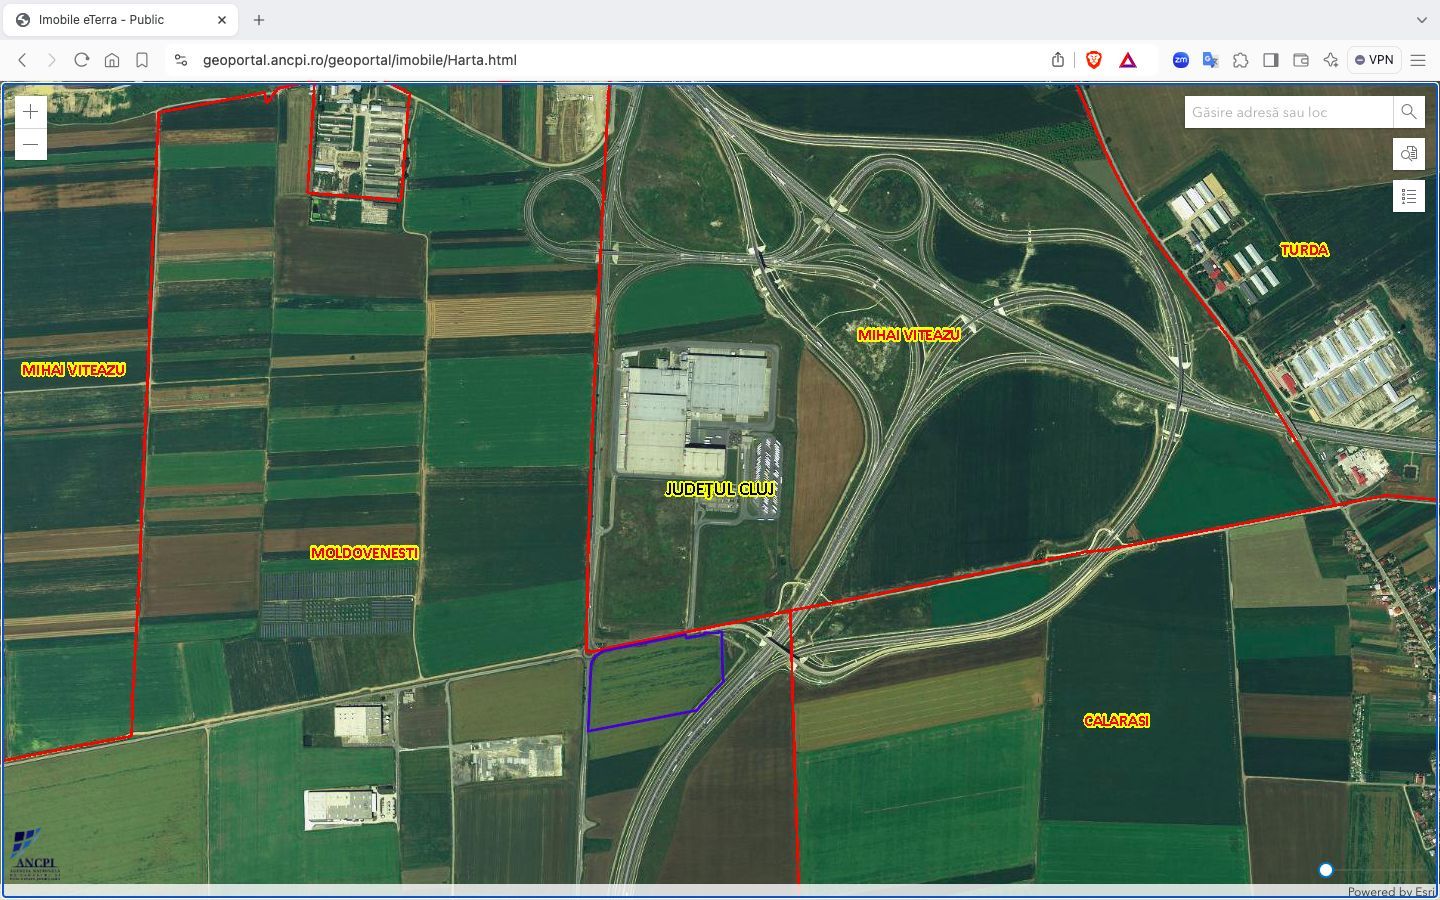Open the Google Translate extension icon
The height and width of the screenshot is (900, 1440).
(x=1210, y=60)
